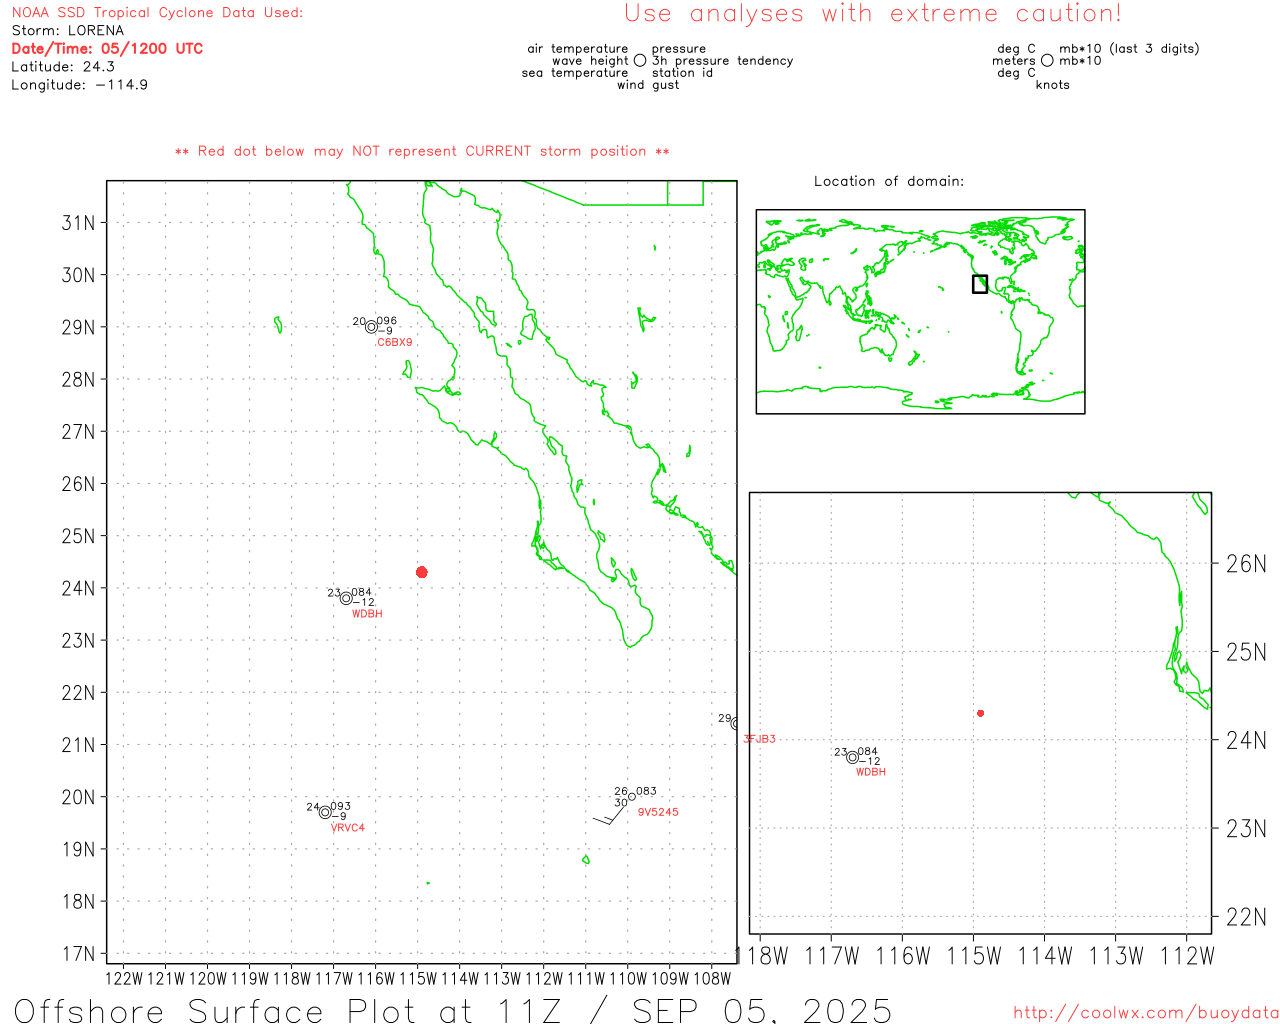Image resolution: width=1280 pixels, height=1024 pixels.
Task: Click station circle for C6BX9
Action: pos(371,327)
